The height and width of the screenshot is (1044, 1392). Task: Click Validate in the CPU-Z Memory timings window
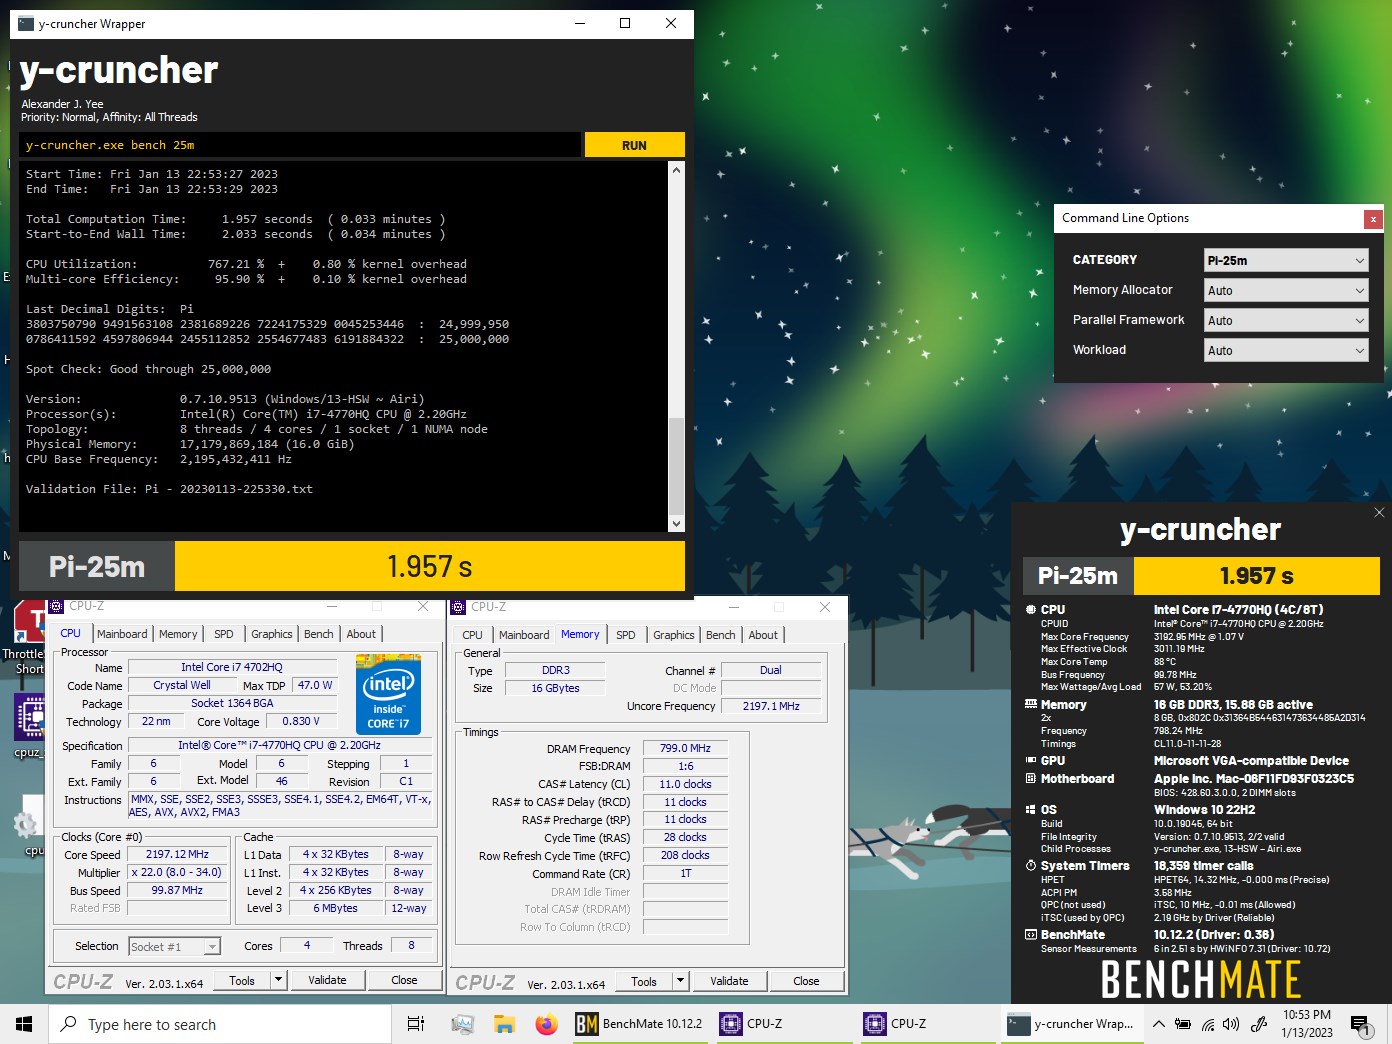pos(729,981)
